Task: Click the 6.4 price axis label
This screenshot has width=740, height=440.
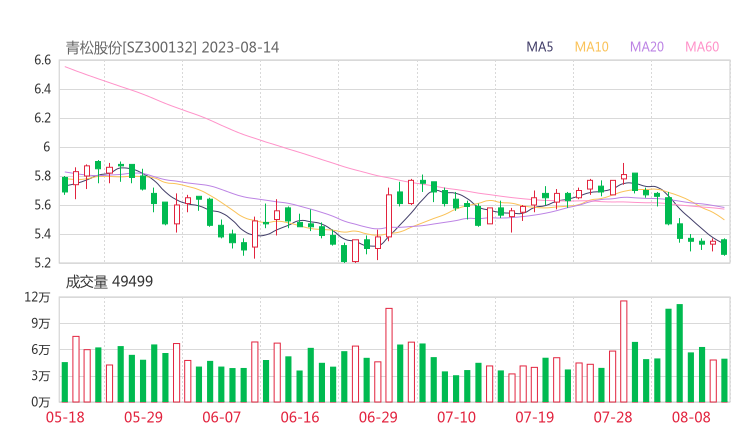Action: click(x=42, y=89)
